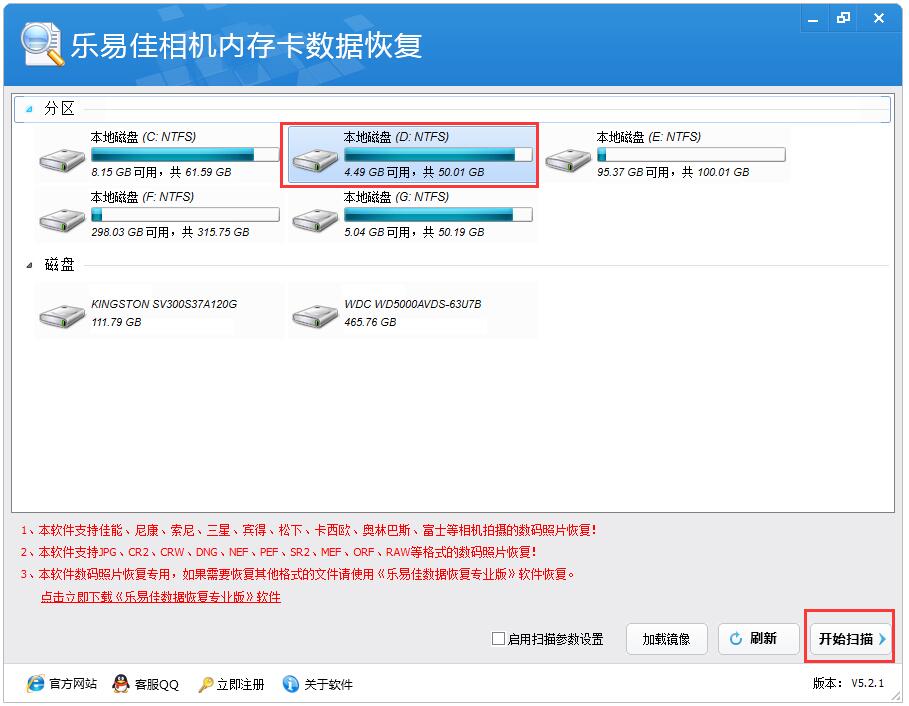The width and height of the screenshot is (909, 706).
Task: Close the data recovery window
Action: click(x=879, y=19)
